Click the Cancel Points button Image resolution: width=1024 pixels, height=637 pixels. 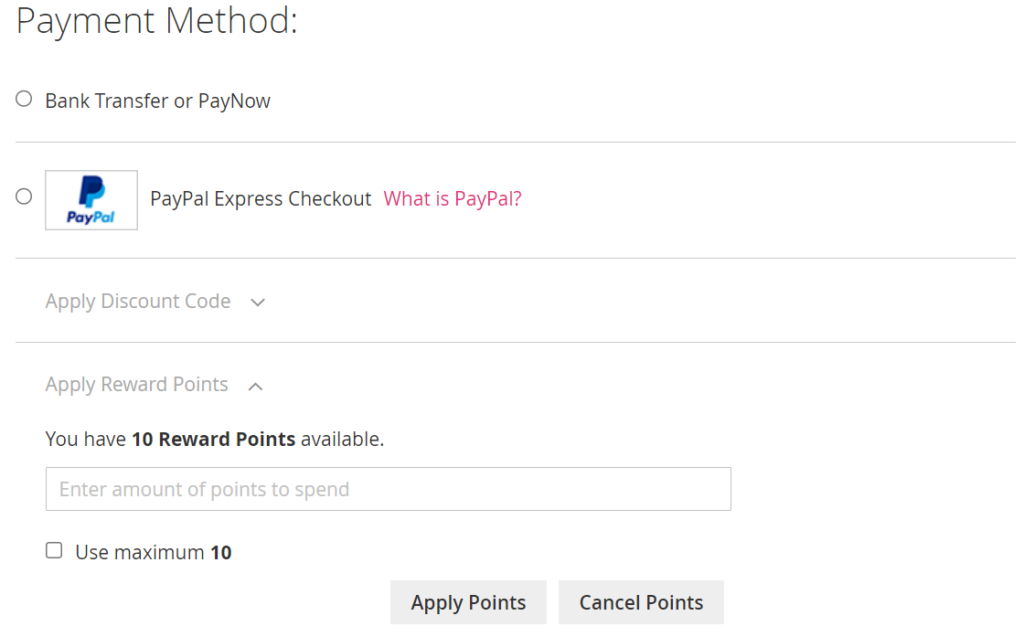pos(641,602)
